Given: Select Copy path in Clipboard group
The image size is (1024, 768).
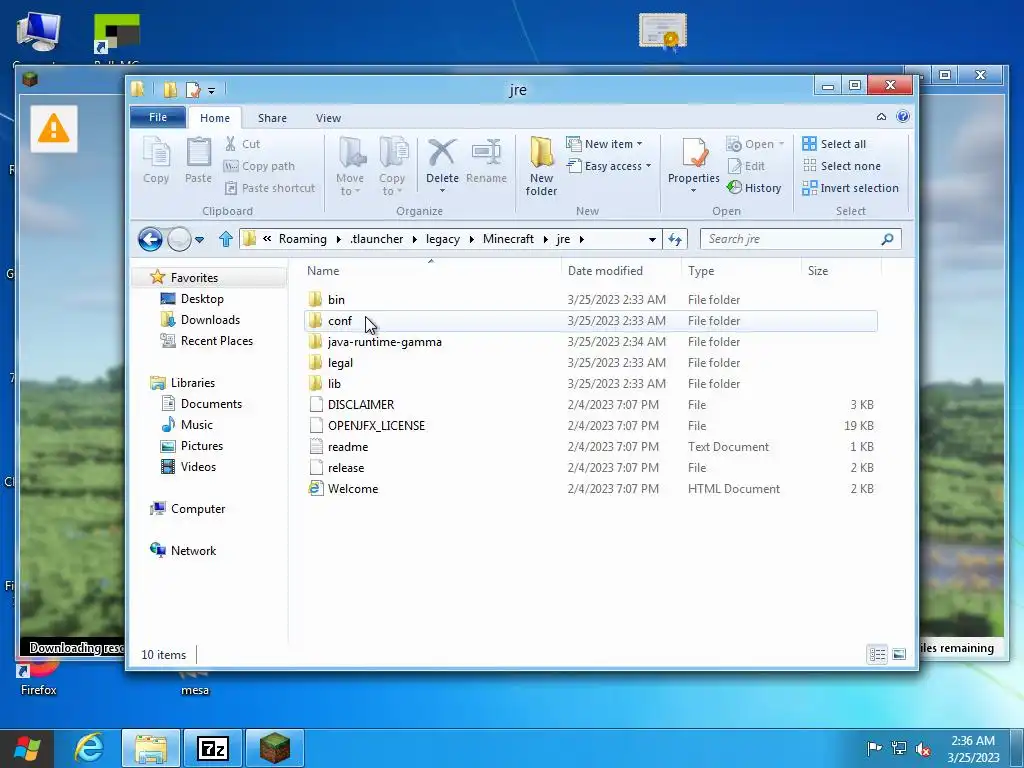Looking at the screenshot, I should (x=259, y=166).
